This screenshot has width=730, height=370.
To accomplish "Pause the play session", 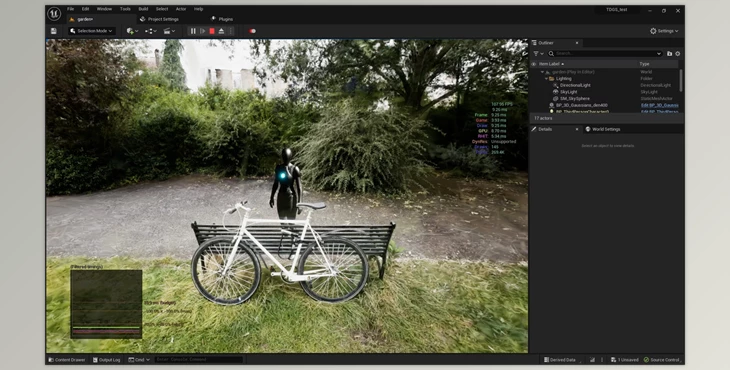I will (193, 31).
